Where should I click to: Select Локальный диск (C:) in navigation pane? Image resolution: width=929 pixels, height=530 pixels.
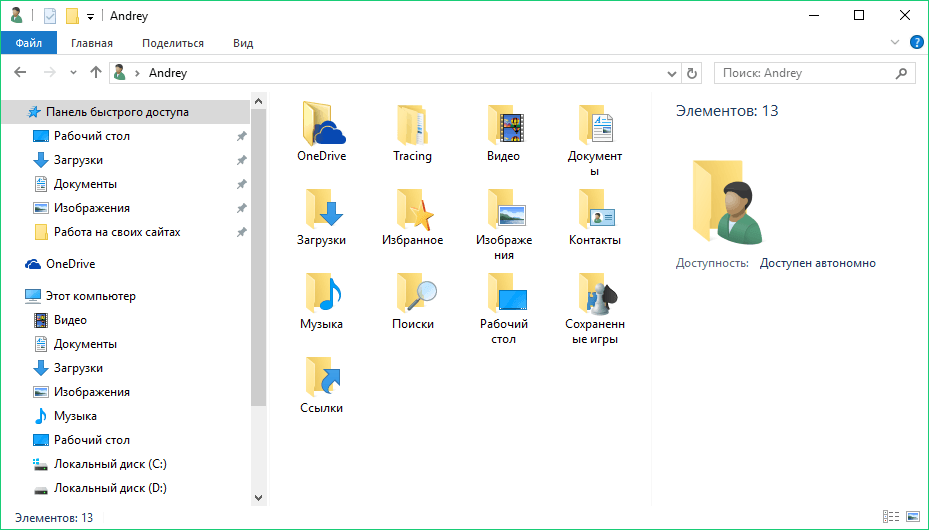point(110,464)
